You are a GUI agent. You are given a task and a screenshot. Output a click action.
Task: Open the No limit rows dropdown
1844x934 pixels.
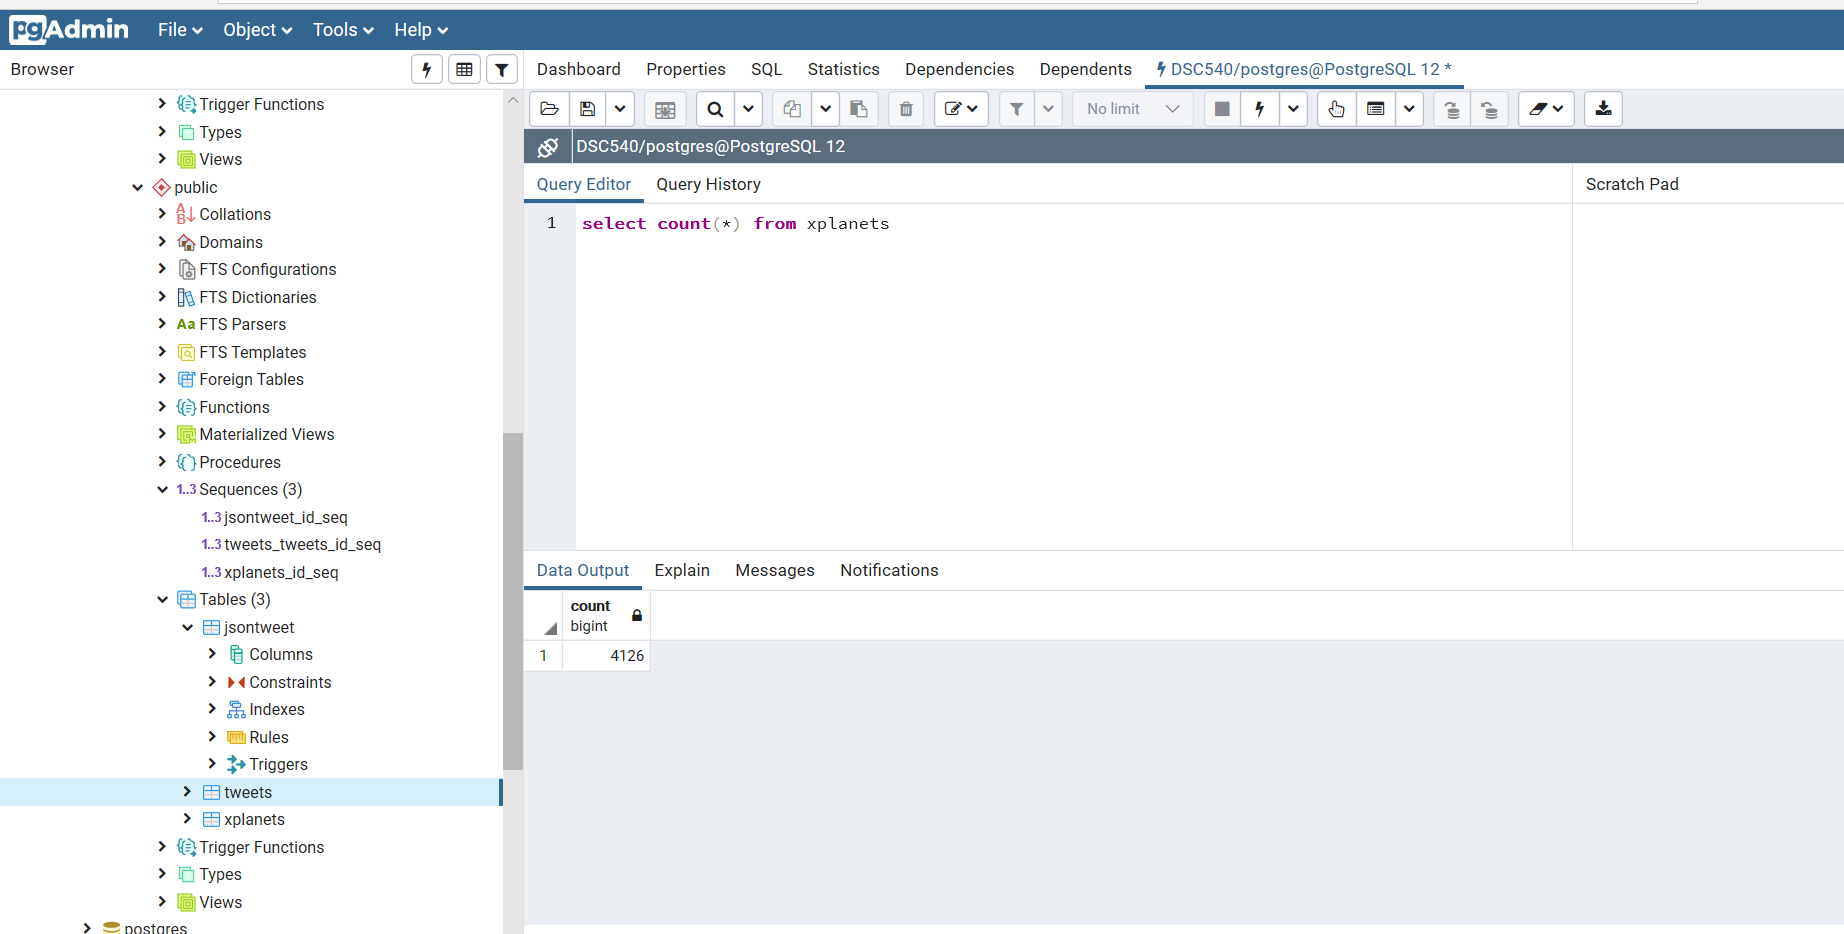pyautogui.click(x=1133, y=109)
